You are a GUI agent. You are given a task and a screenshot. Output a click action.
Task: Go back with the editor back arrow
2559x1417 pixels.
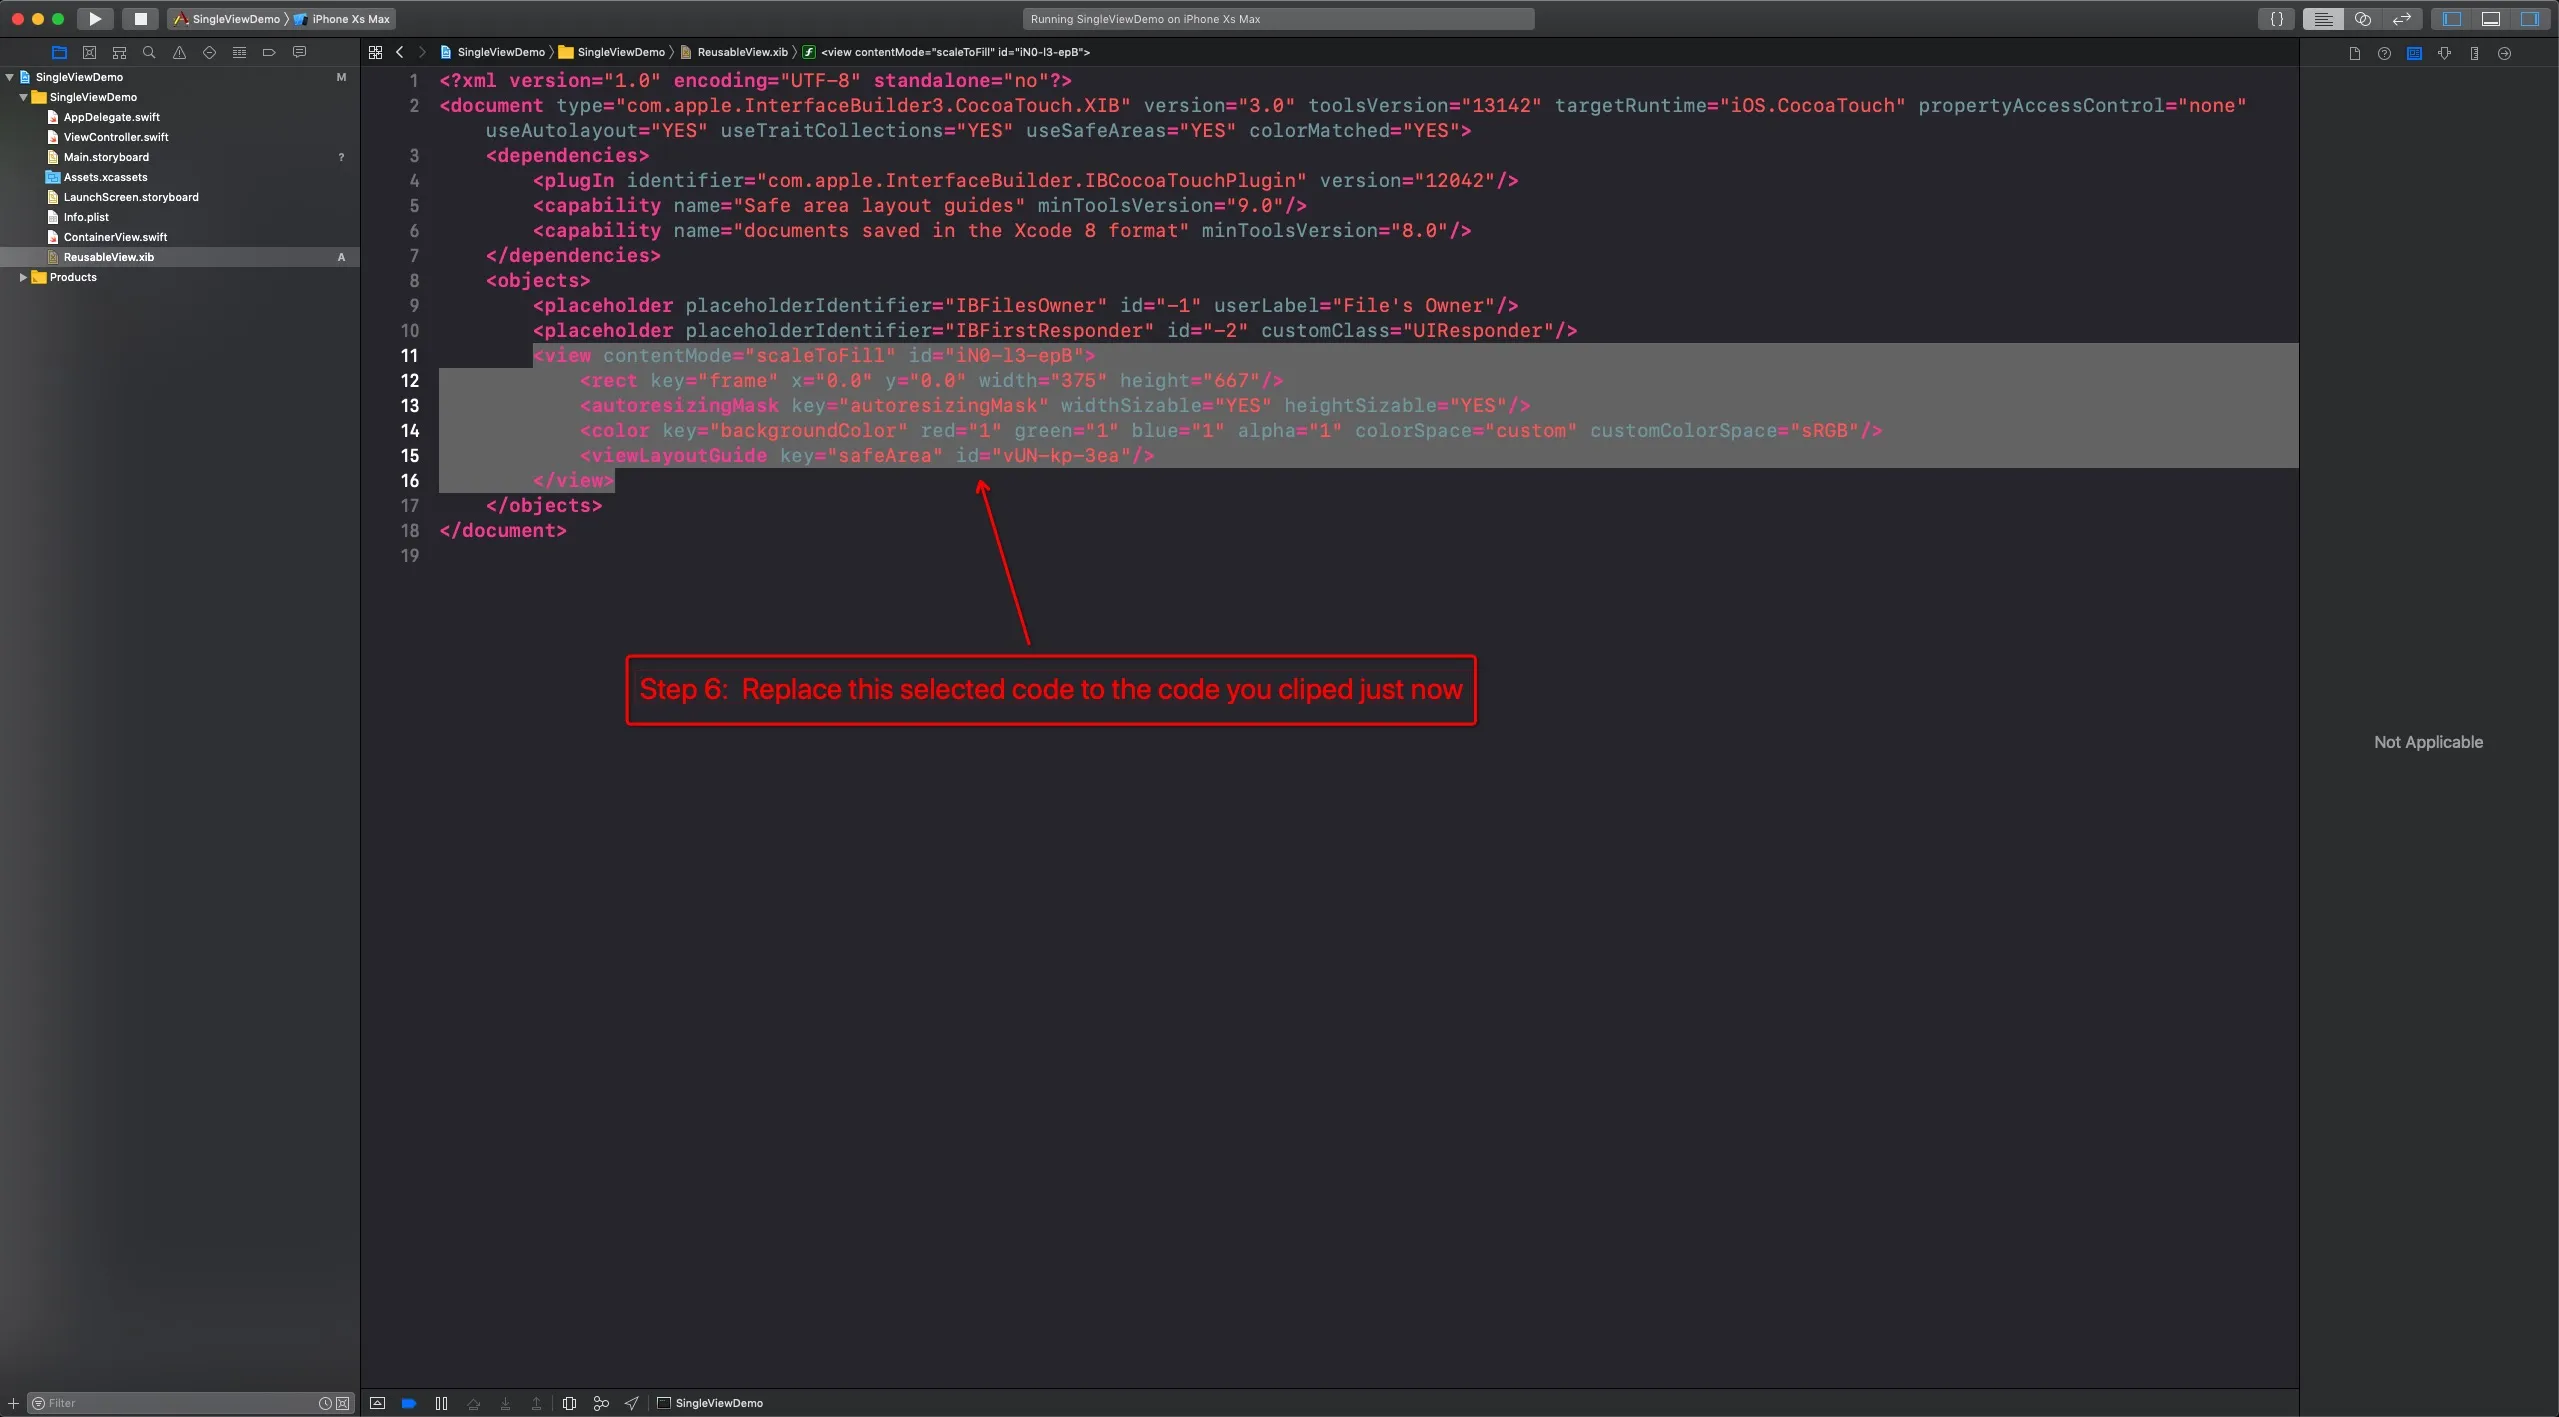(400, 52)
